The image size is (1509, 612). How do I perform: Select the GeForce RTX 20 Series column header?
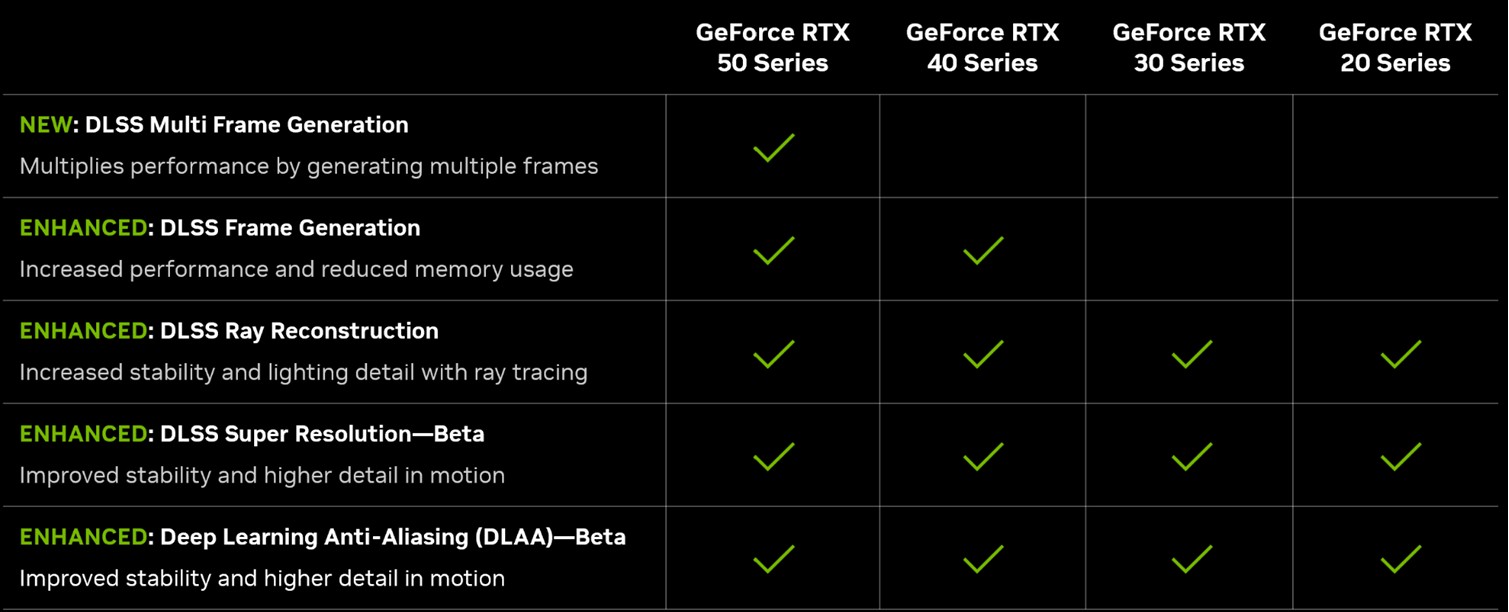pyautogui.click(x=1395, y=48)
